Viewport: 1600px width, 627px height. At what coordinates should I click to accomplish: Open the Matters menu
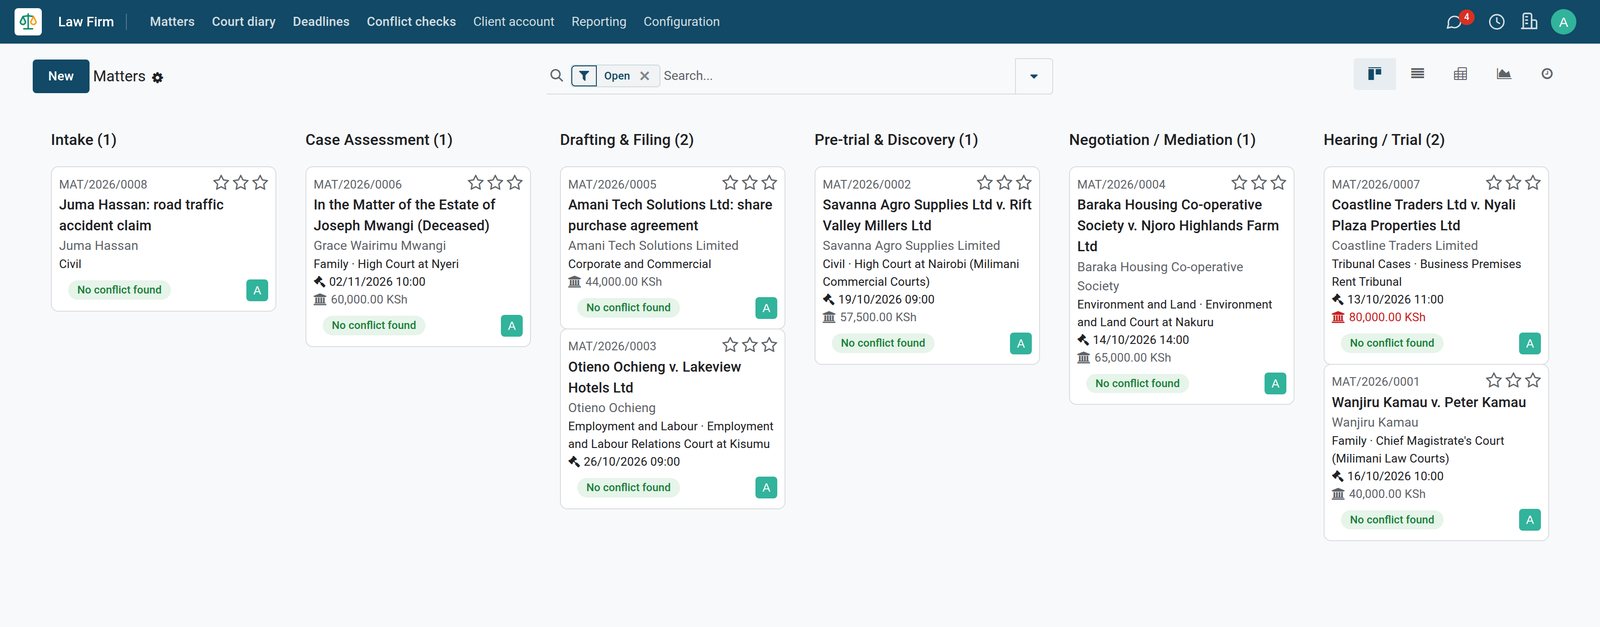(172, 21)
